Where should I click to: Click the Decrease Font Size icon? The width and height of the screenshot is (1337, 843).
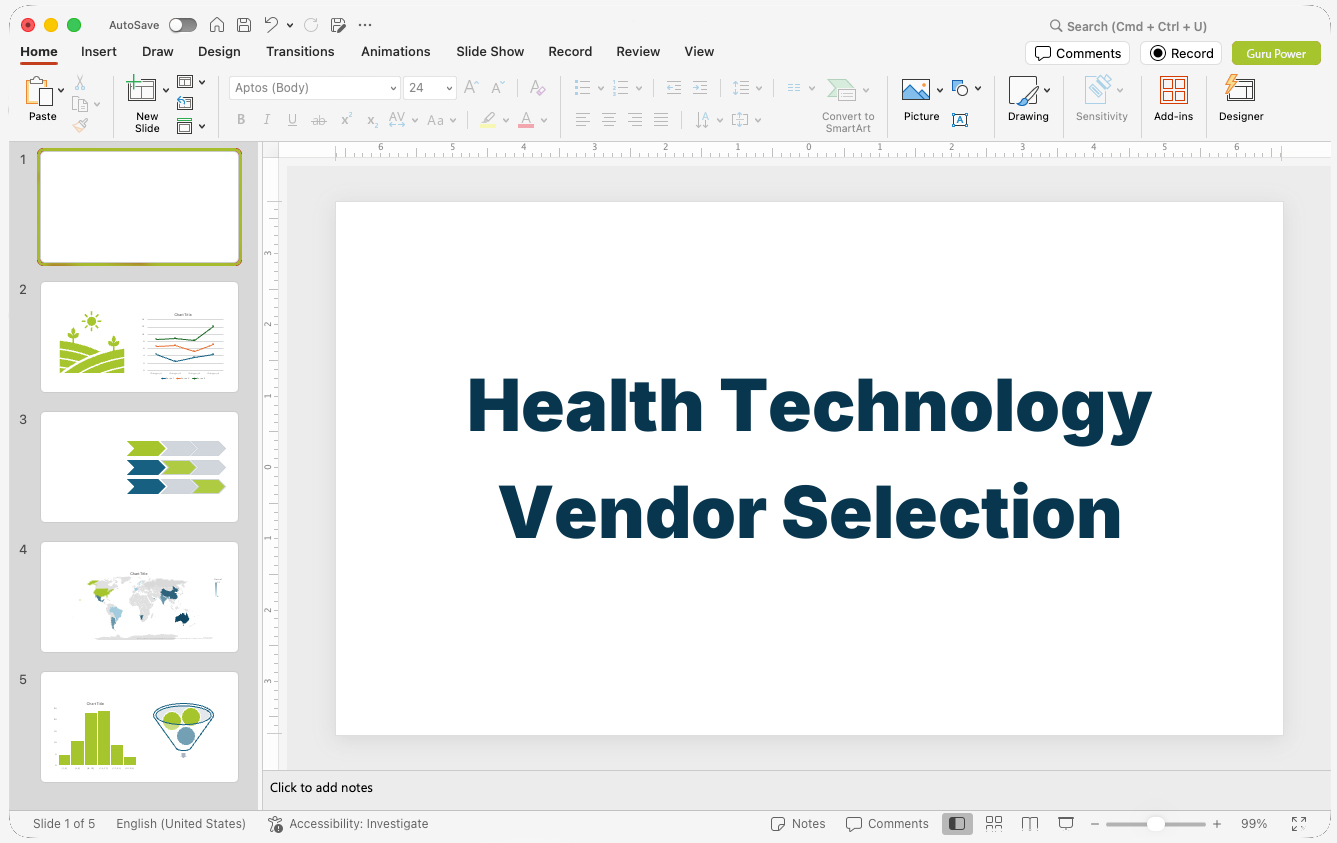[x=498, y=88]
